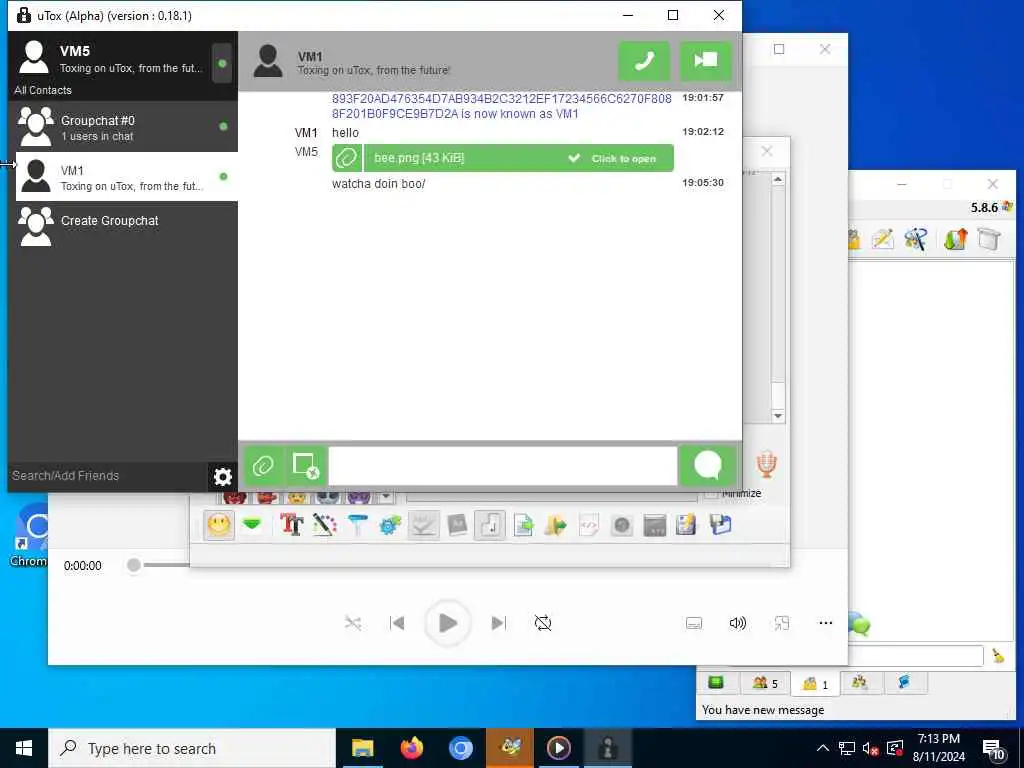
Task: Expand the emoticon row dropdown arrow
Action: click(x=385, y=497)
